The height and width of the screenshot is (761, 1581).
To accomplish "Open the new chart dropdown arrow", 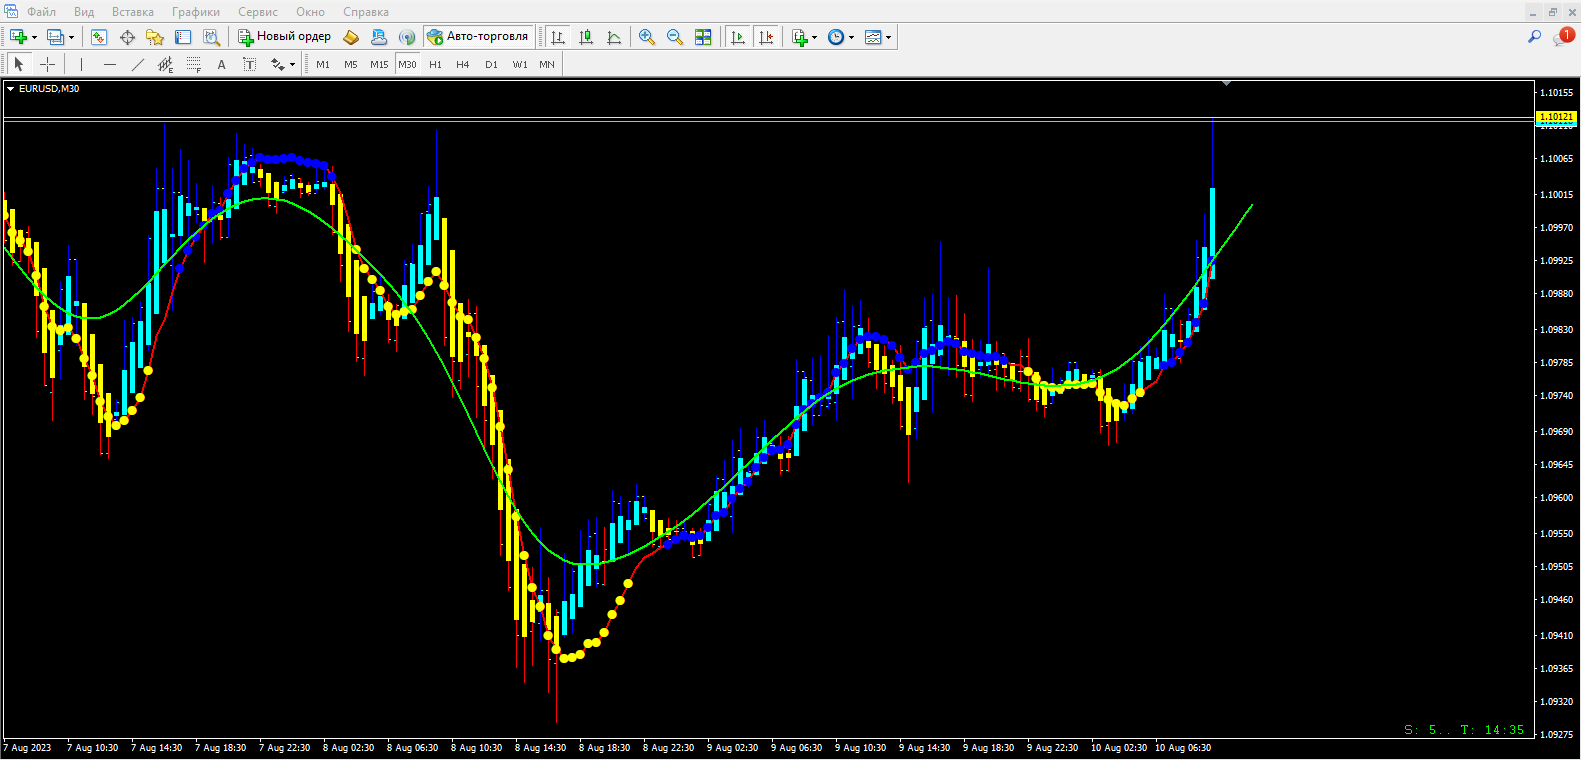I will [x=35, y=38].
